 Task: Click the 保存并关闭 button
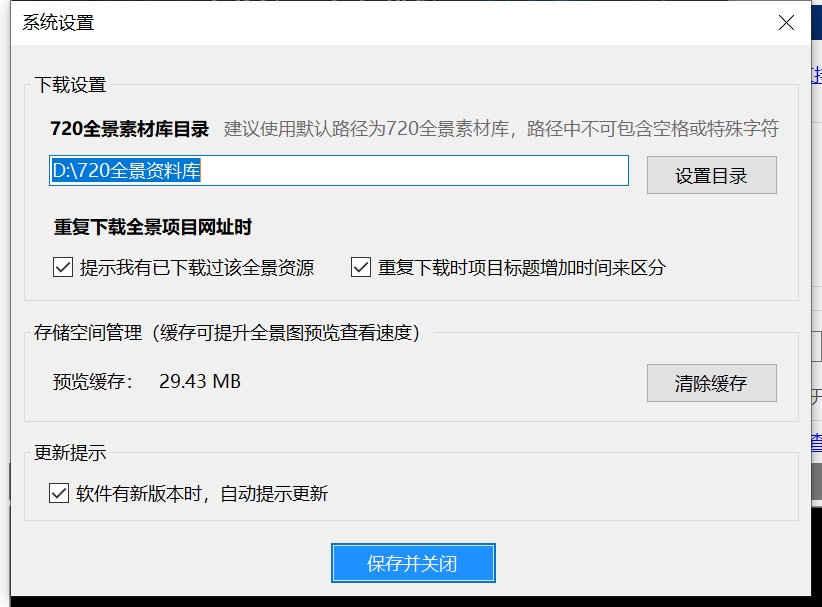[x=413, y=563]
